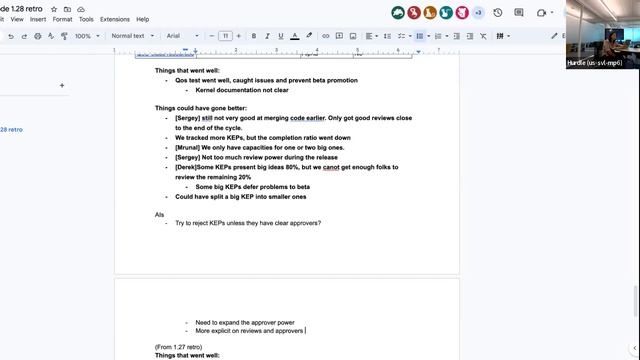Activate the paint format tool
Image resolution: width=640 pixels, height=360 pixels.
(x=64, y=36)
